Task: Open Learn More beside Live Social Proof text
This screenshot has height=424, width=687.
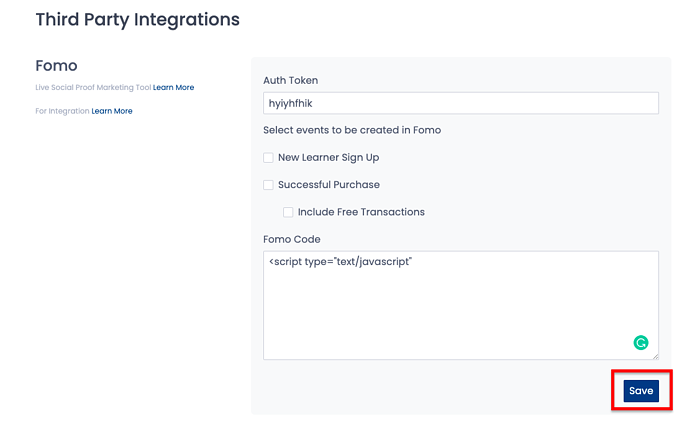Action: click(x=173, y=88)
